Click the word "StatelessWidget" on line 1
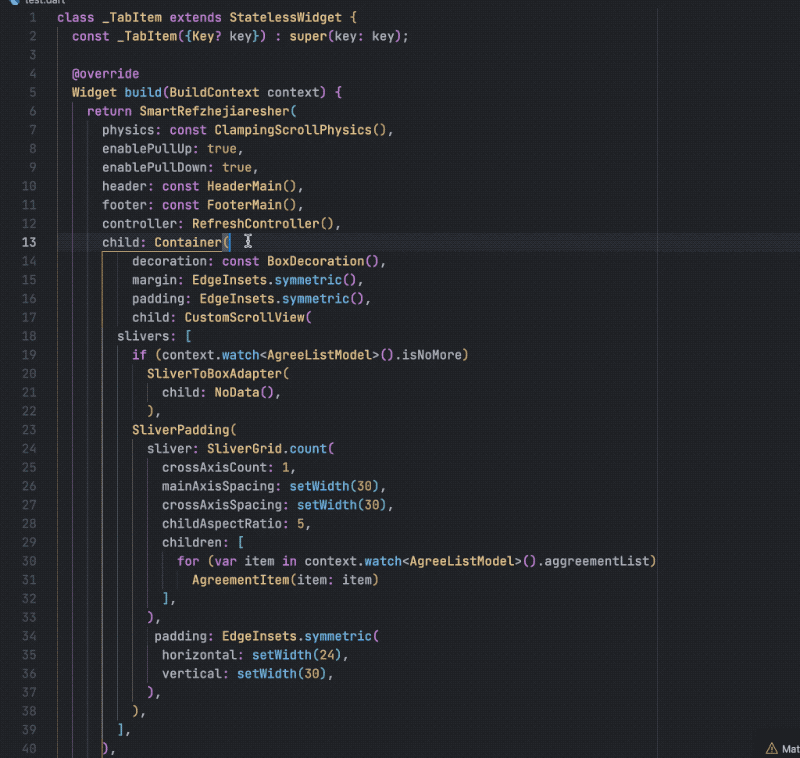Screen dimensions: 800x758 coord(285,17)
